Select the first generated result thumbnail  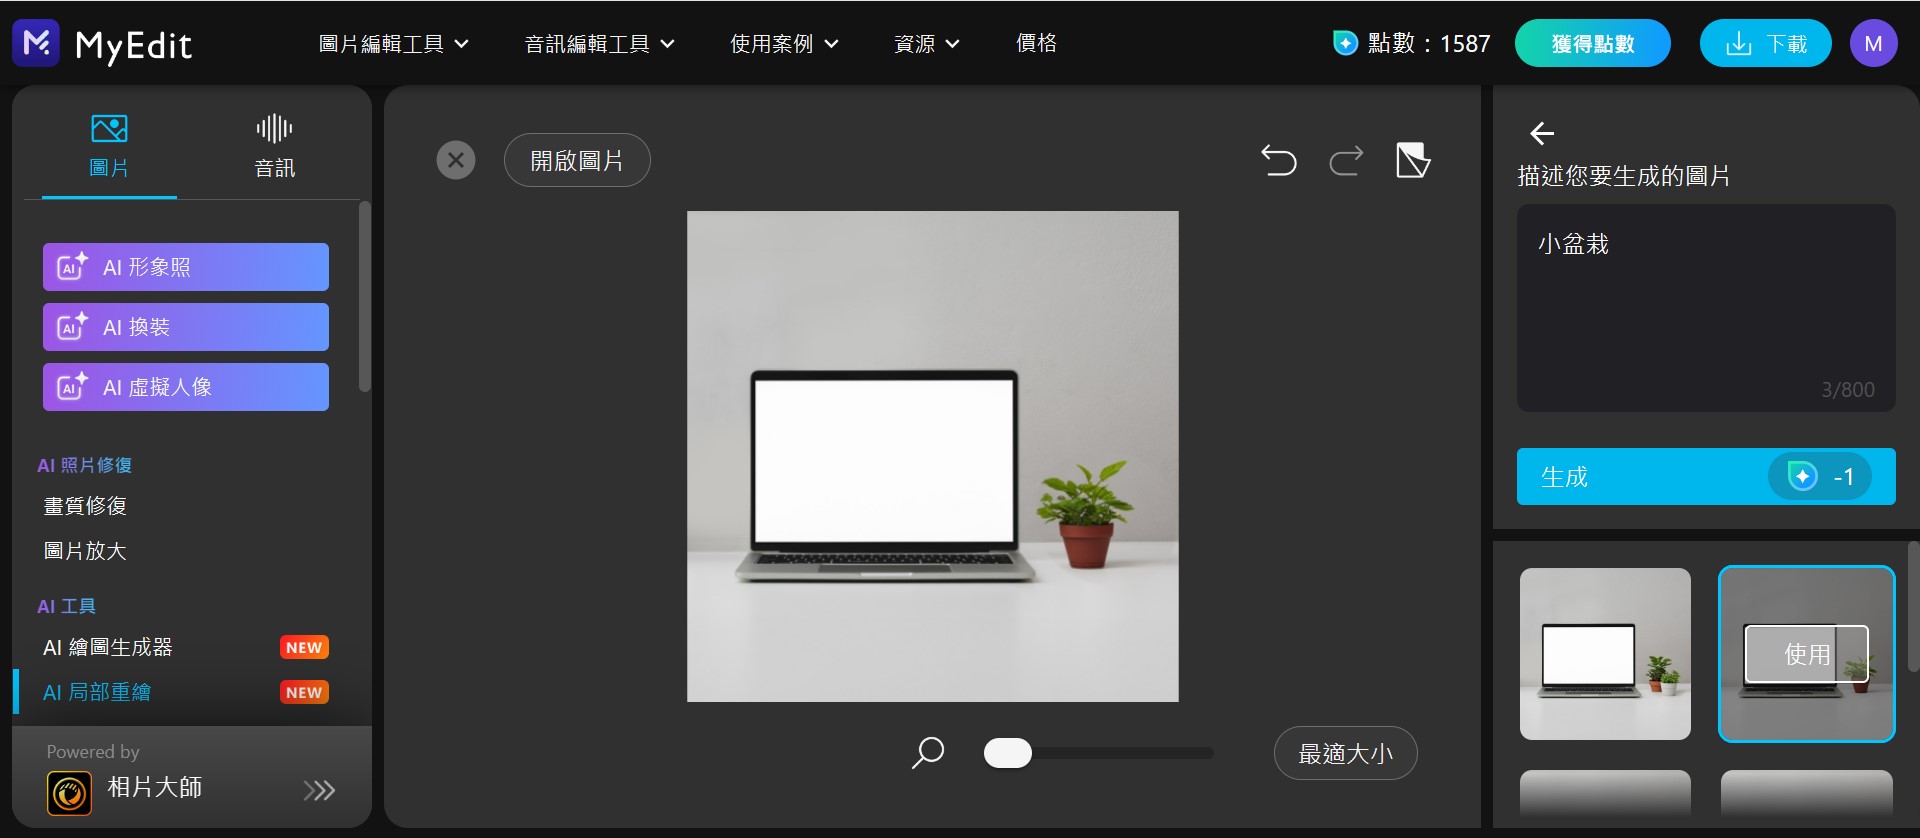1605,654
